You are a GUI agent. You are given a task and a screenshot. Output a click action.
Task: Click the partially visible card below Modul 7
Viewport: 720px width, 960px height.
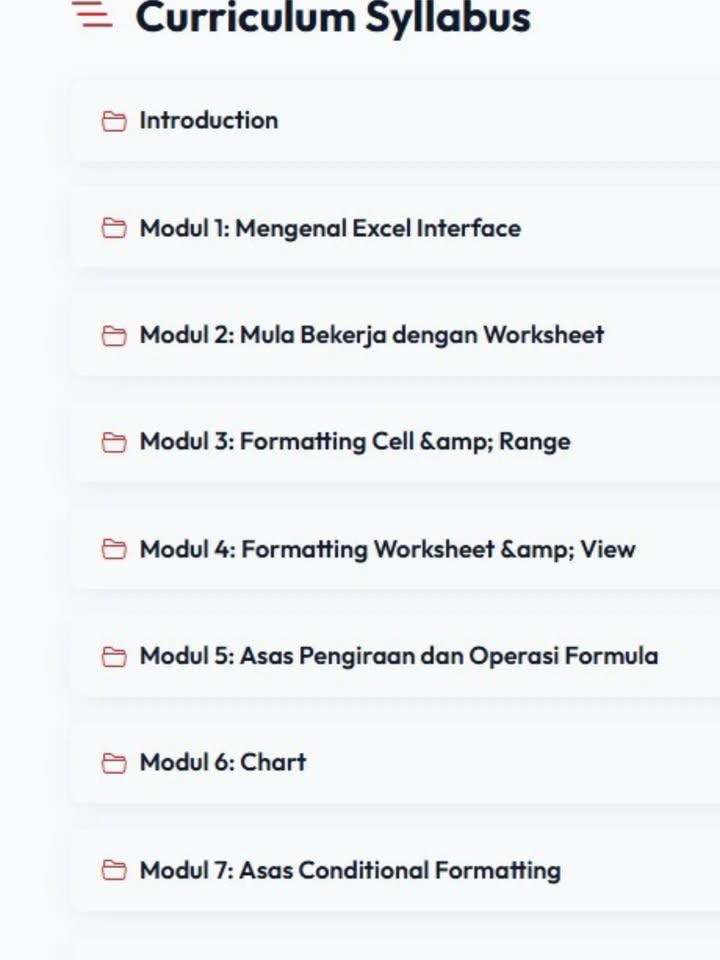pyautogui.click(x=396, y=948)
